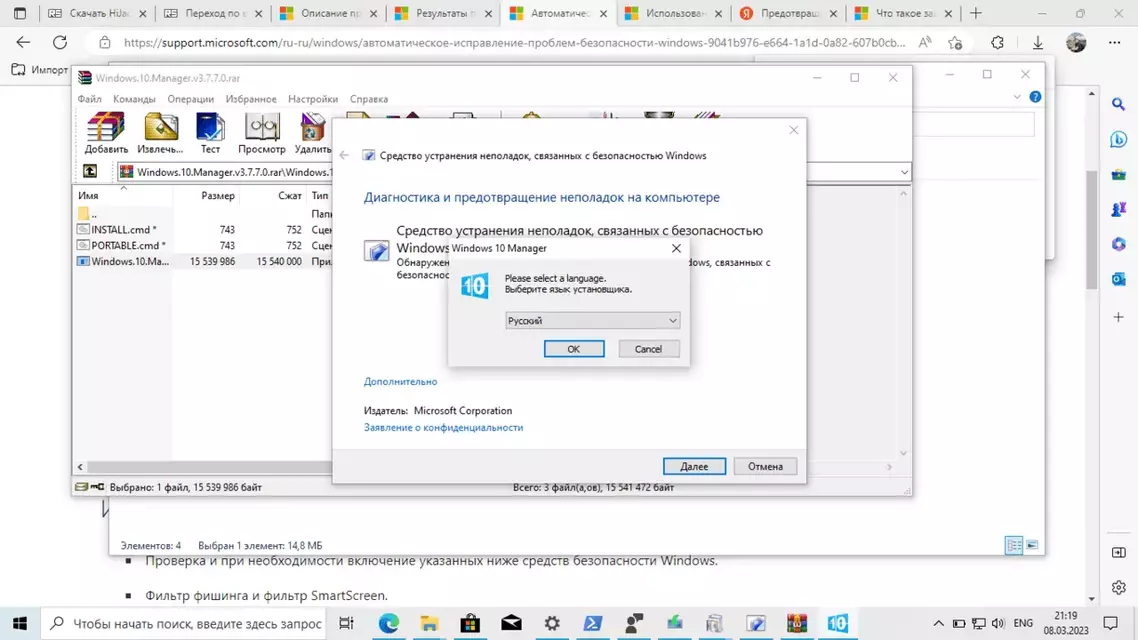Open the Дополнительно link in troubleshooter
This screenshot has width=1138, height=640.
pos(400,382)
